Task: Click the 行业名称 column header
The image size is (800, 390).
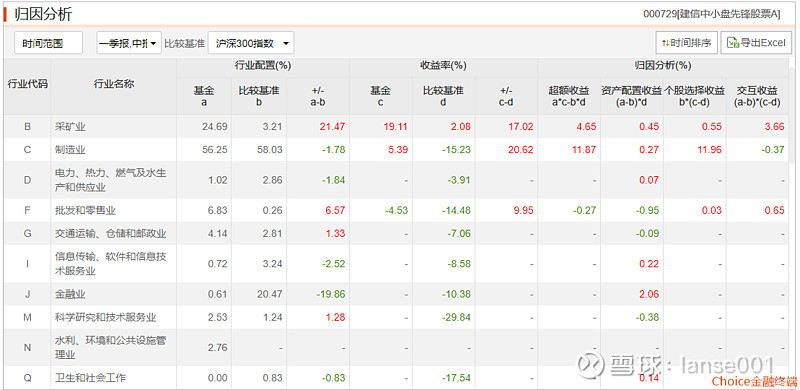Action: pos(114,85)
